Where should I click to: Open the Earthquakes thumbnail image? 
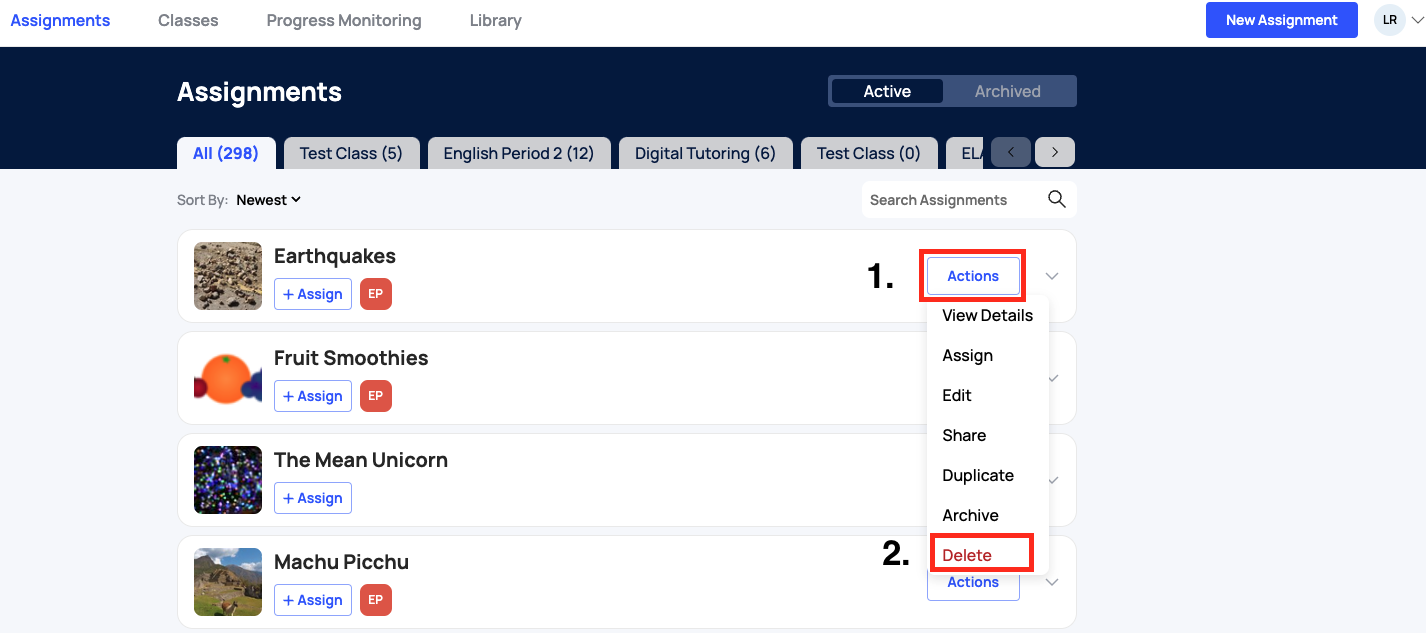[228, 276]
